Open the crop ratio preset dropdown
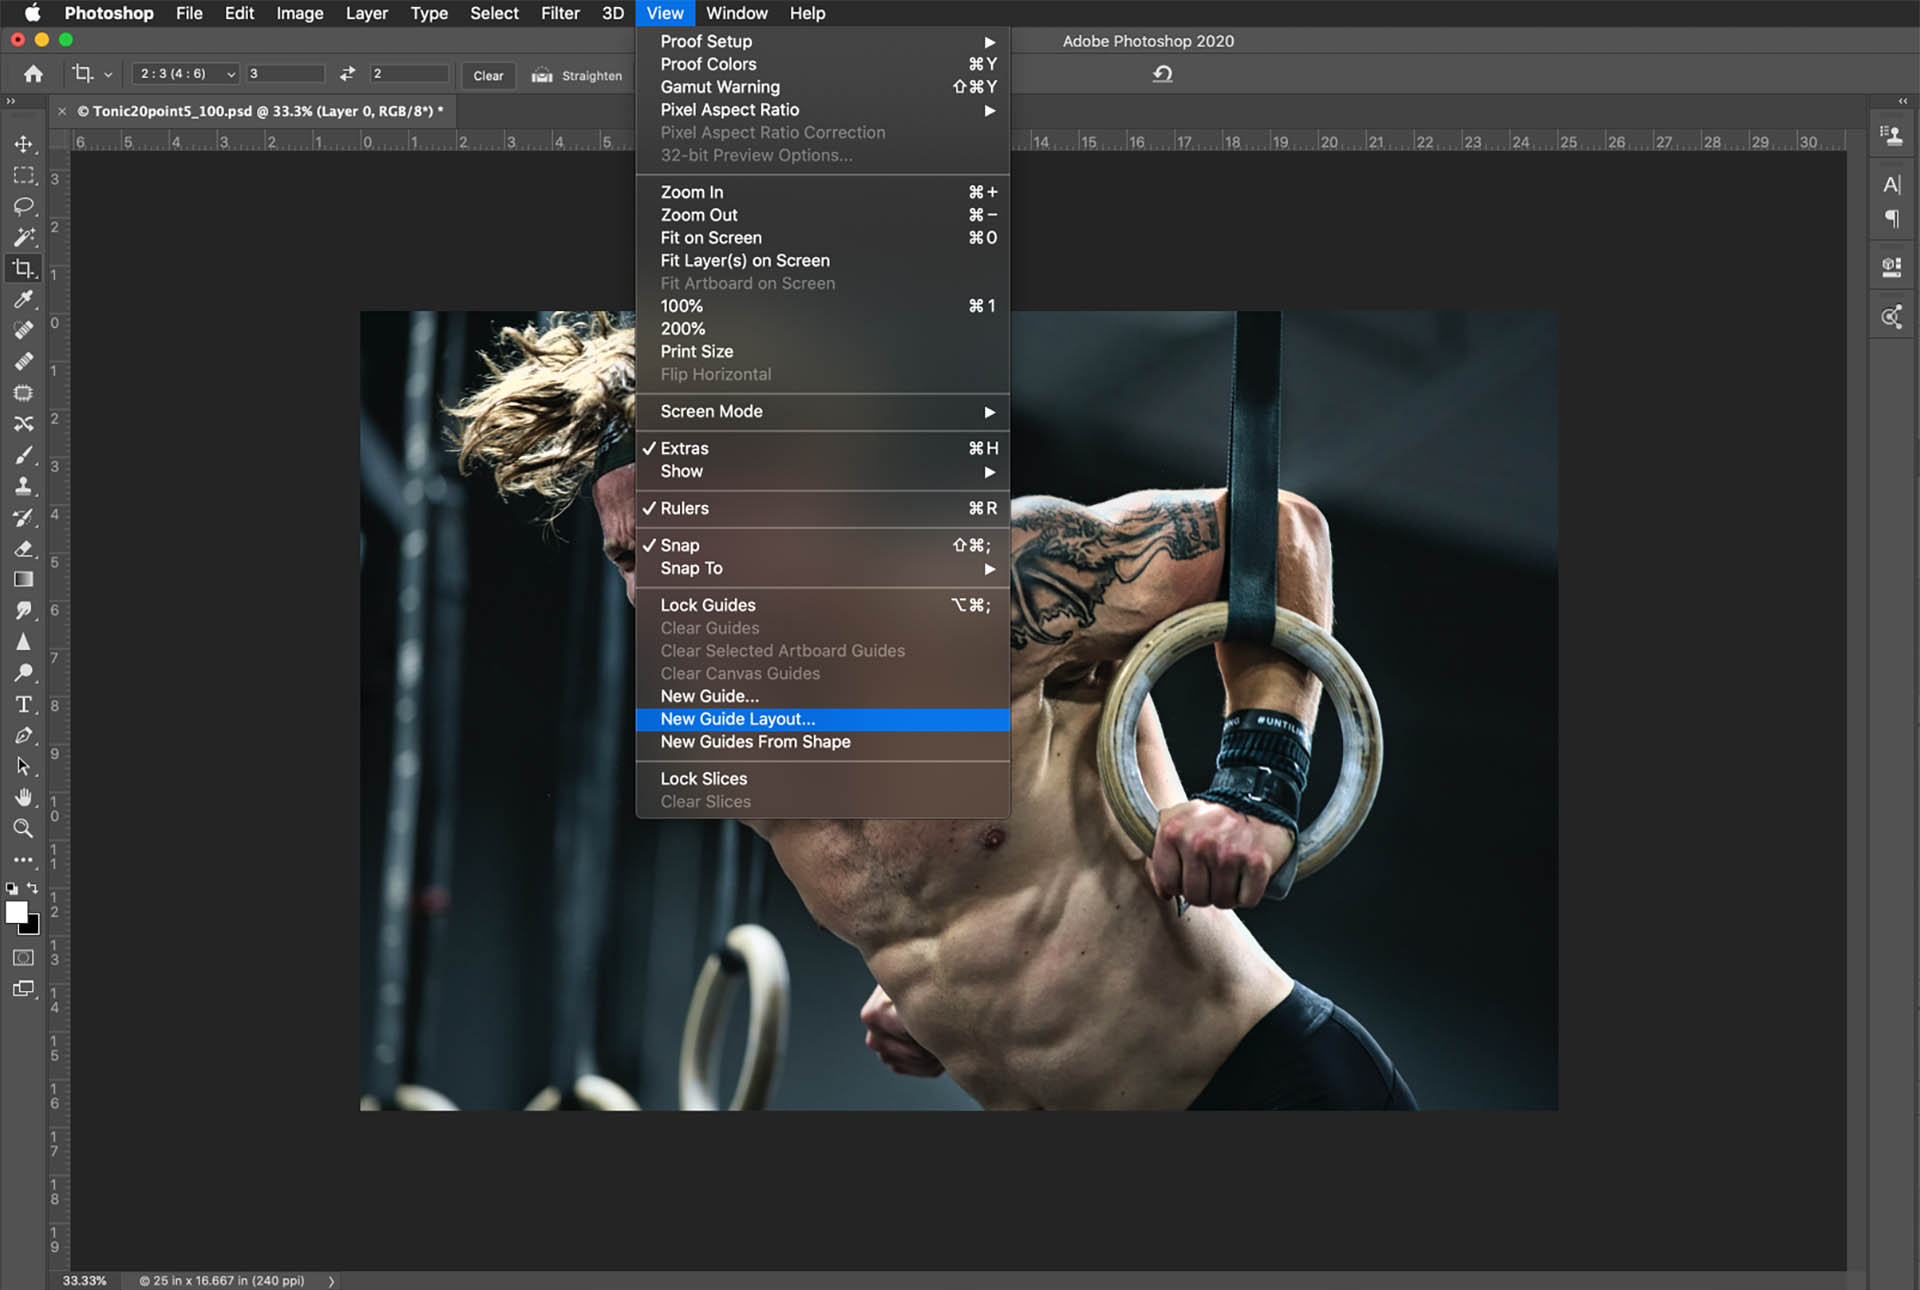 pyautogui.click(x=187, y=74)
